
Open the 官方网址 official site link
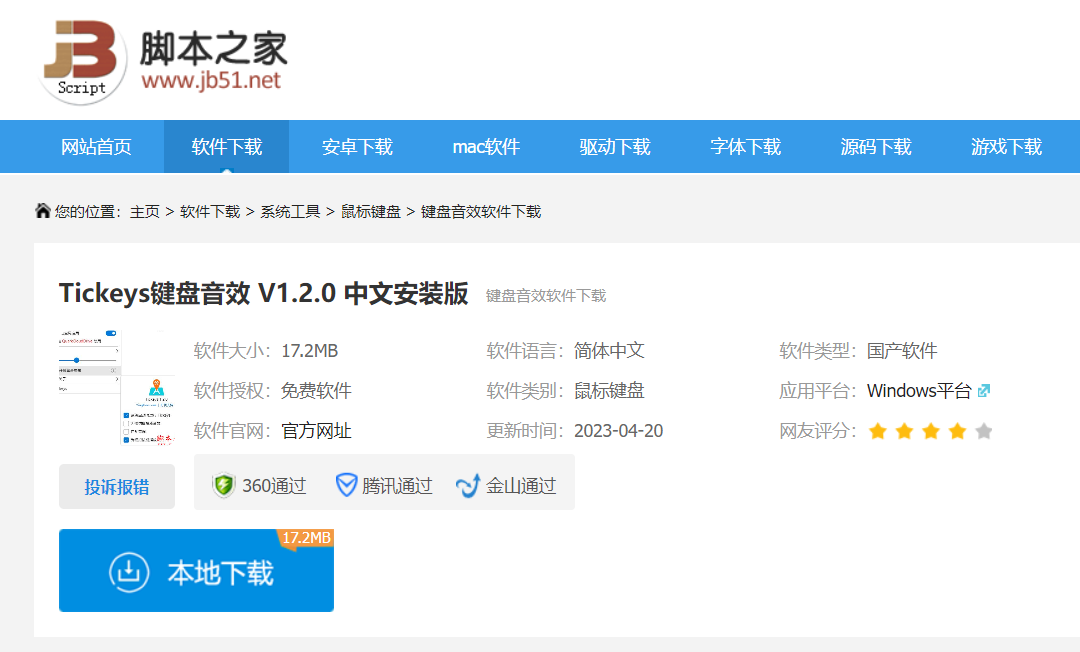click(x=316, y=431)
